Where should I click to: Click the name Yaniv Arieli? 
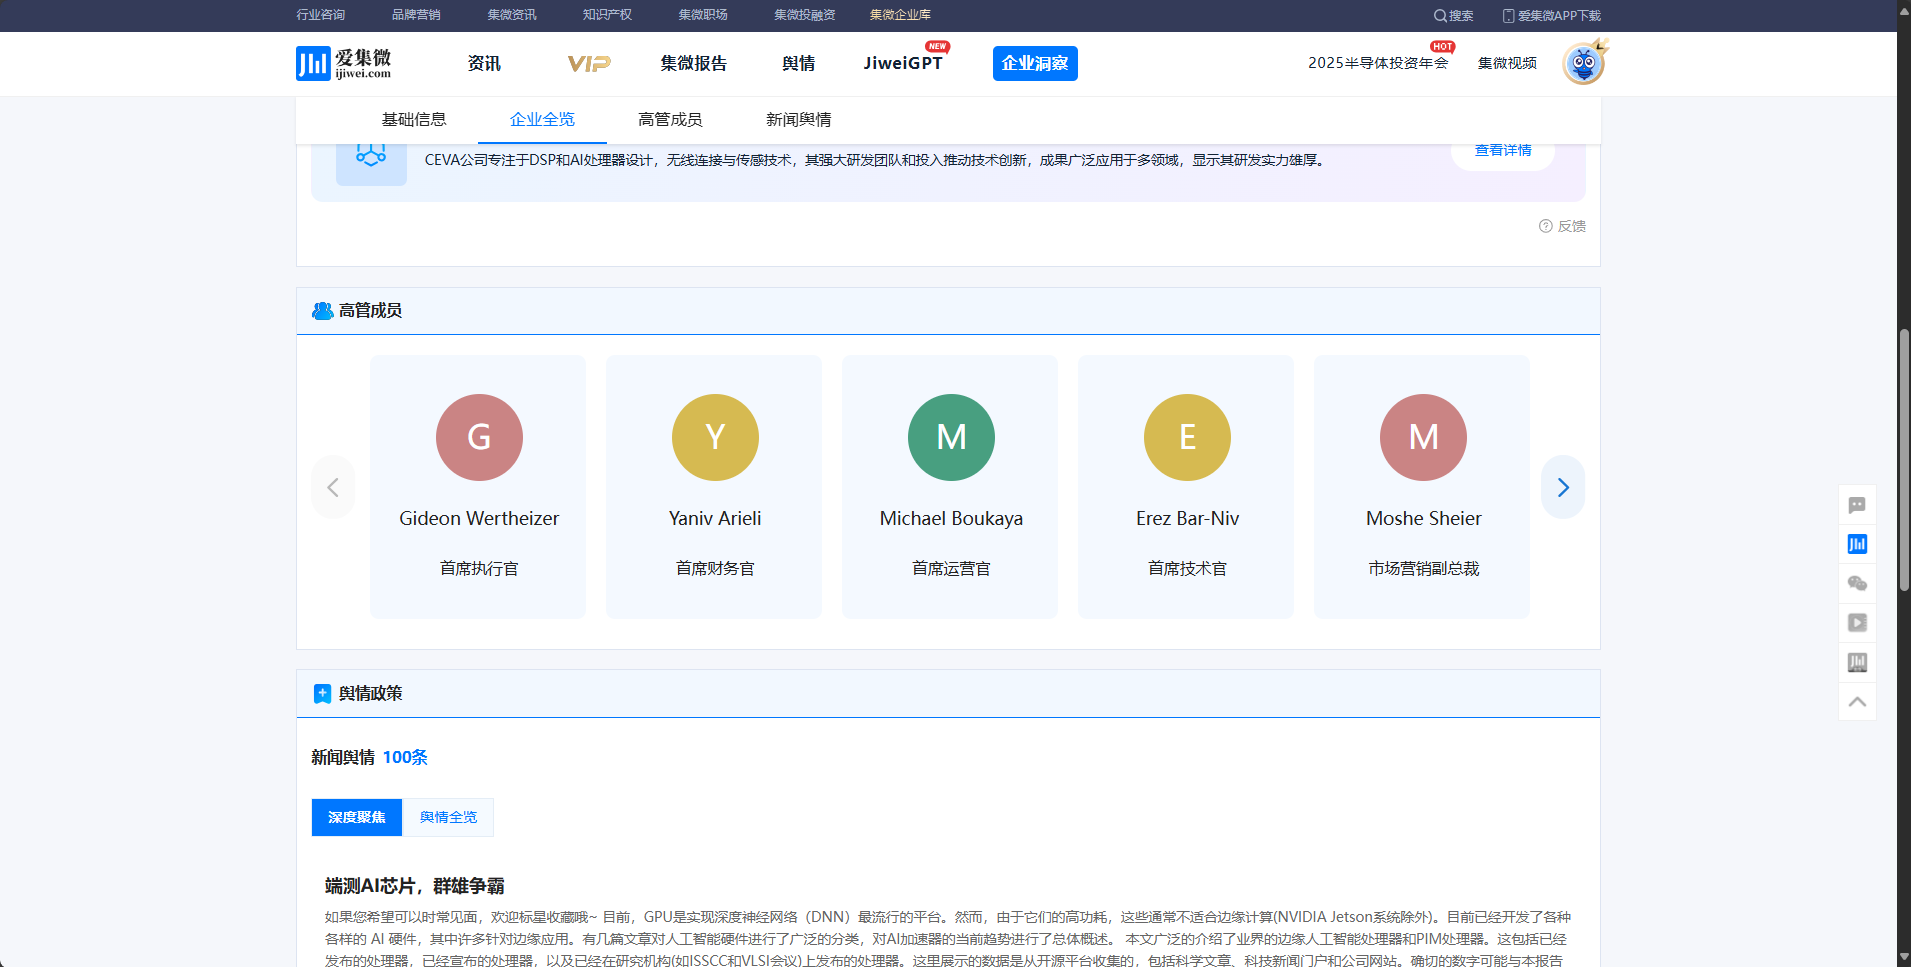(715, 519)
